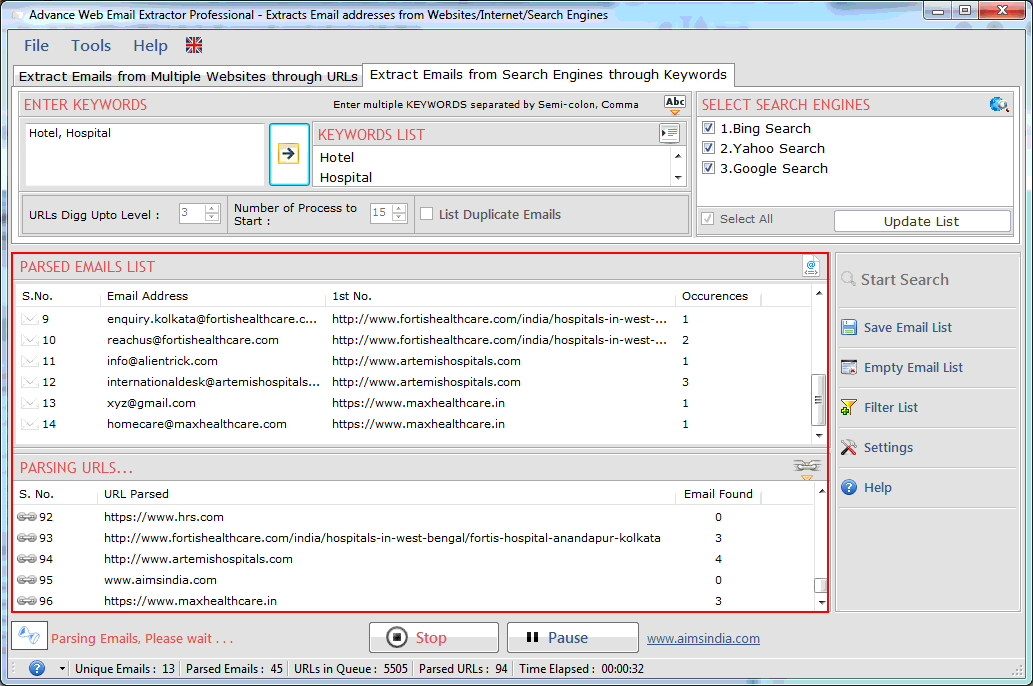This screenshot has height=686, width=1033.
Task: Uncheck the 1.Bing Search checkbox
Action: click(x=708, y=128)
